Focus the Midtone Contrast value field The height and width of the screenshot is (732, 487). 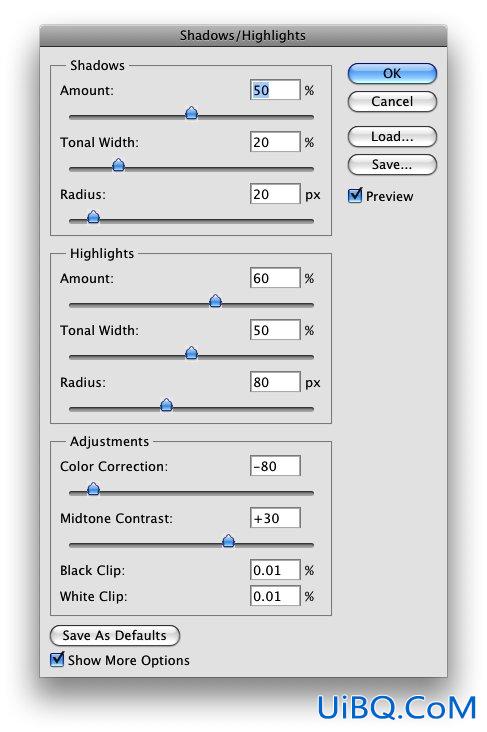275,518
